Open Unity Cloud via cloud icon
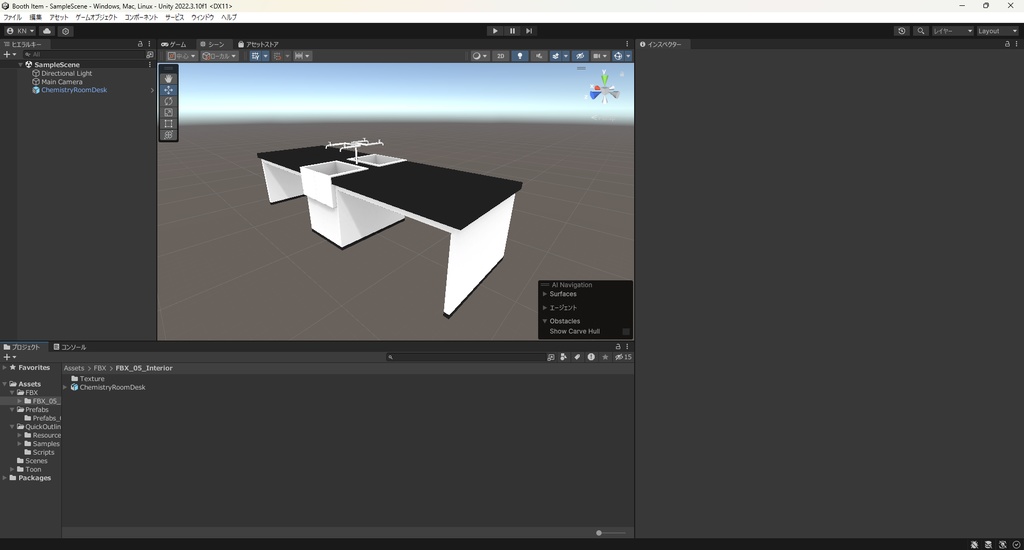 47,31
